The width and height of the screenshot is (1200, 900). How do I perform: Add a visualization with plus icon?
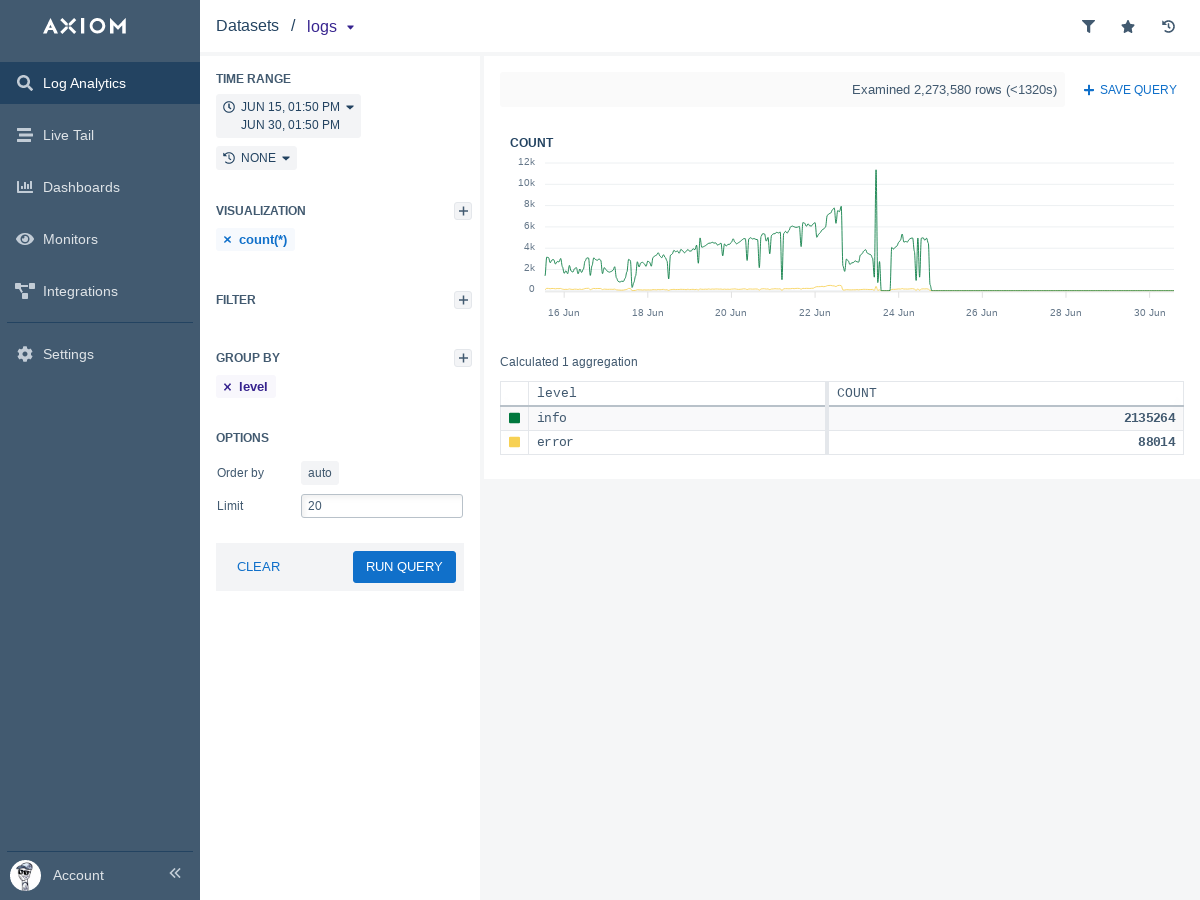[x=463, y=211]
